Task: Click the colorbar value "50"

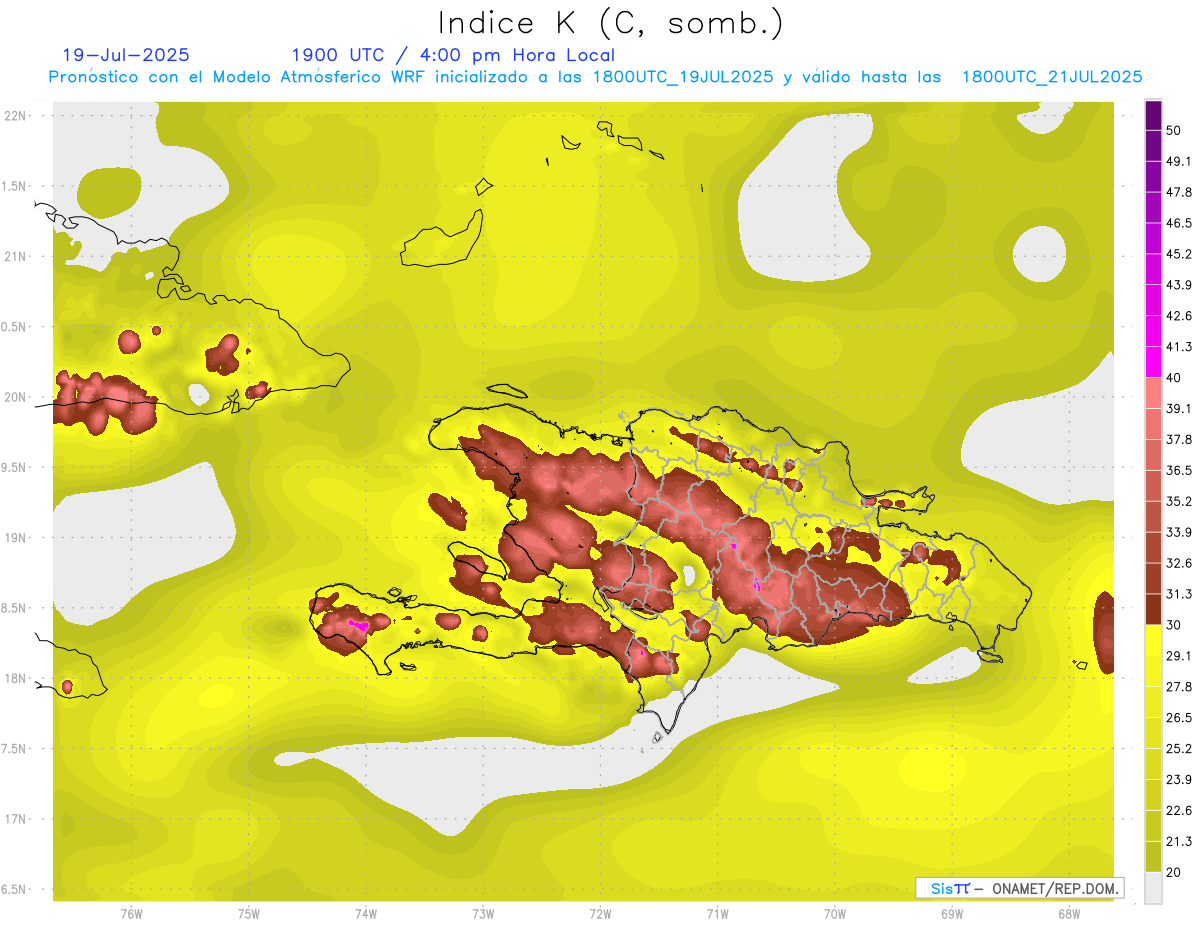Action: point(1174,130)
